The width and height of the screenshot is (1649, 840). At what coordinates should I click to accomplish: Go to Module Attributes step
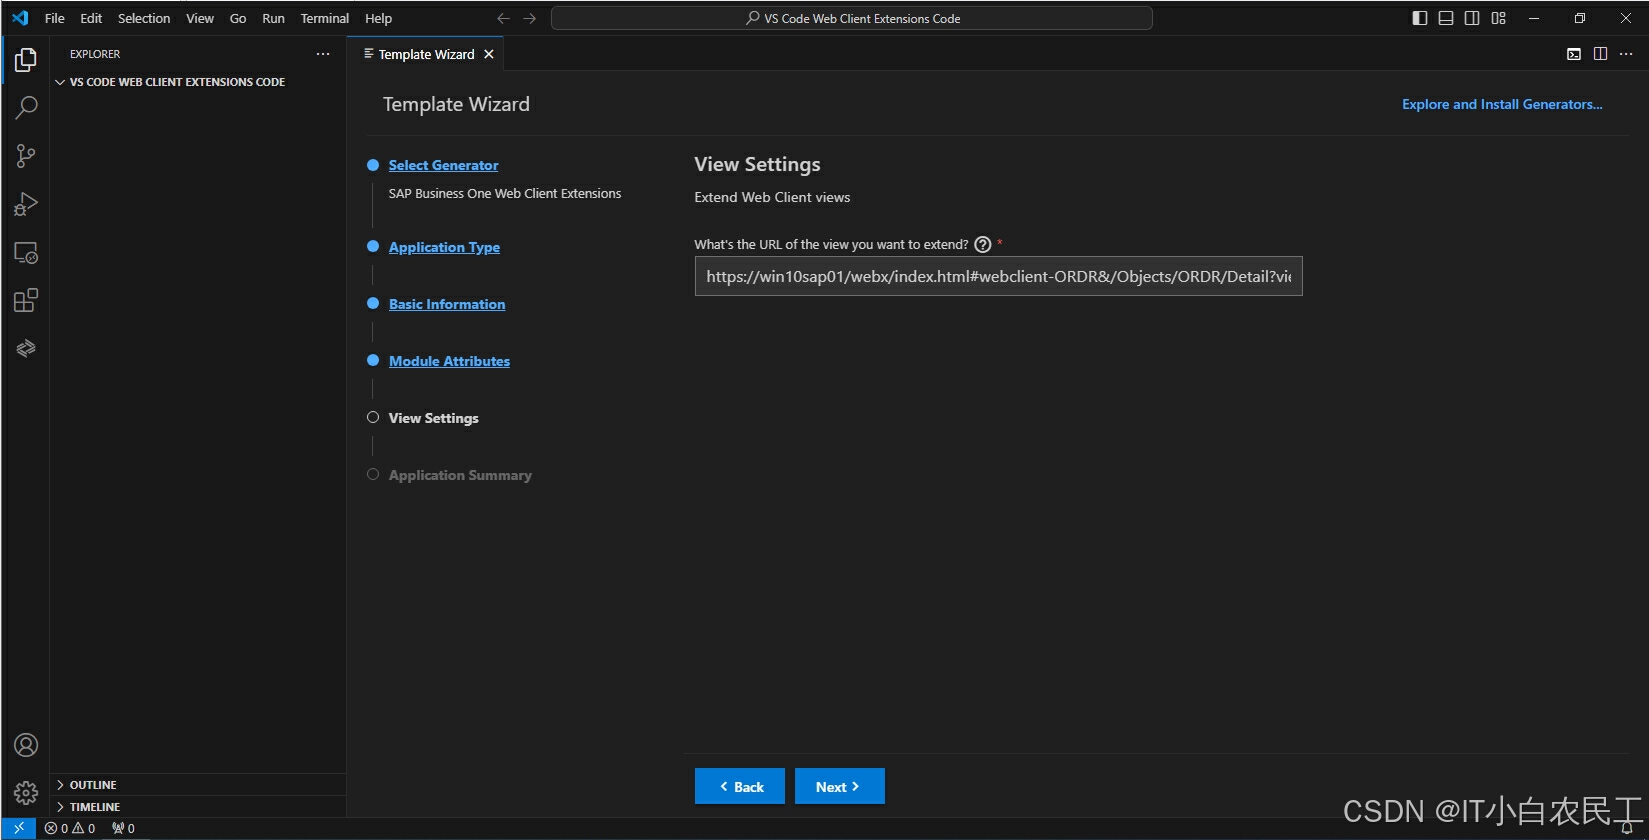click(x=449, y=361)
